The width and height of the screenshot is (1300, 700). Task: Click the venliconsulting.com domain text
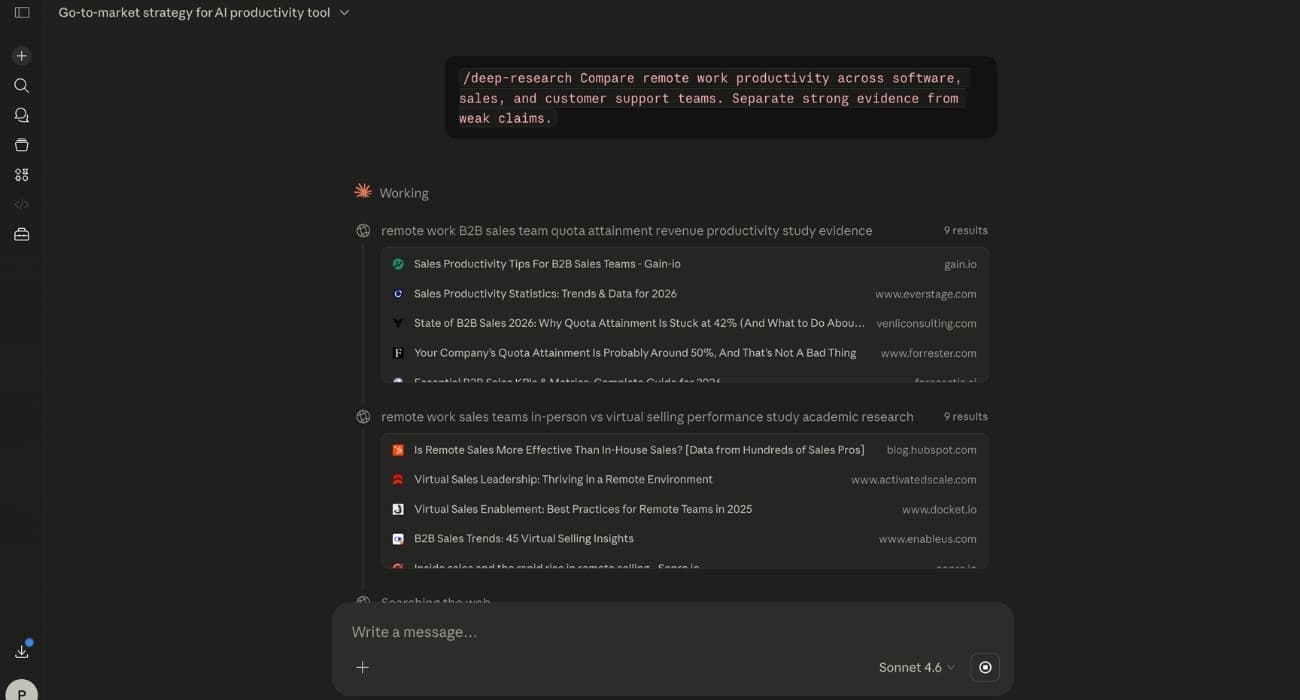[926, 324]
